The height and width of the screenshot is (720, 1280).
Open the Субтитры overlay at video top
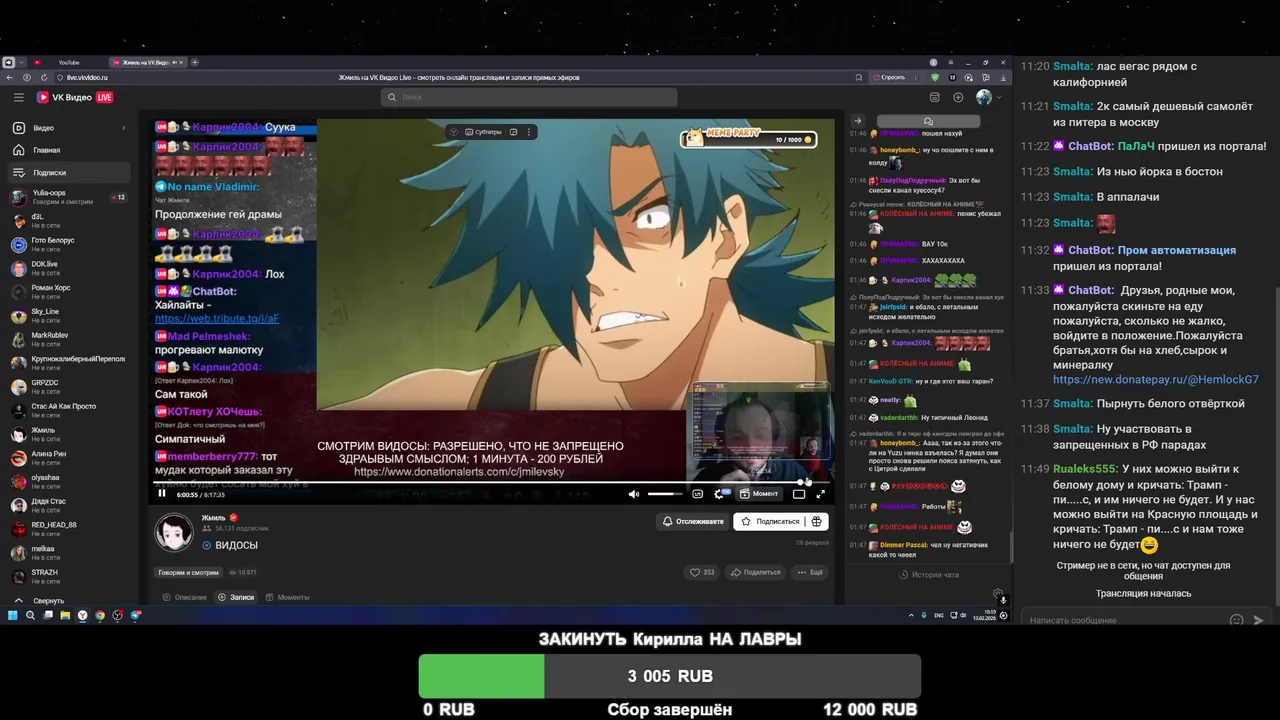click(x=482, y=132)
